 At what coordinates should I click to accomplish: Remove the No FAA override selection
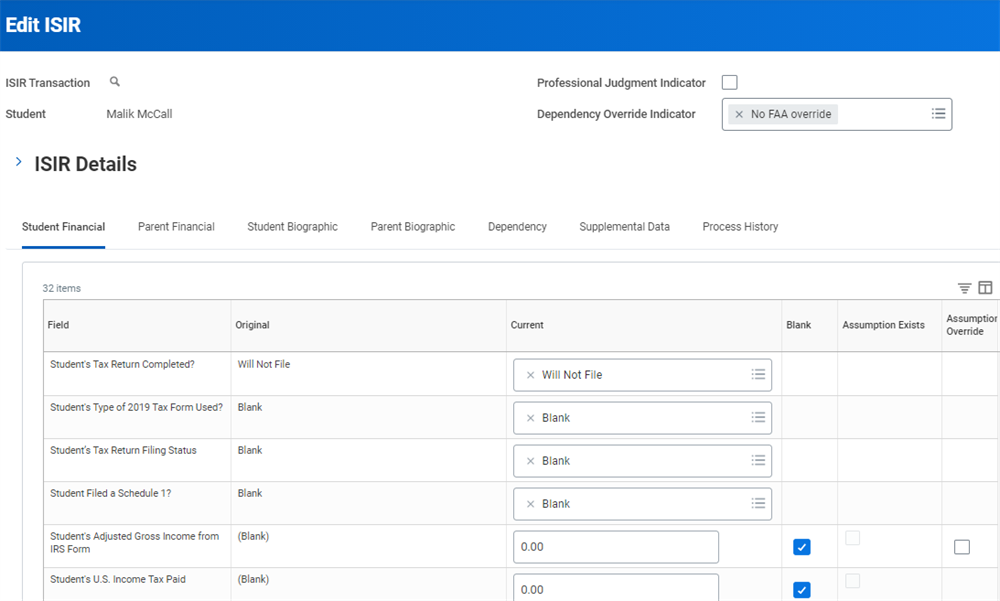point(739,114)
